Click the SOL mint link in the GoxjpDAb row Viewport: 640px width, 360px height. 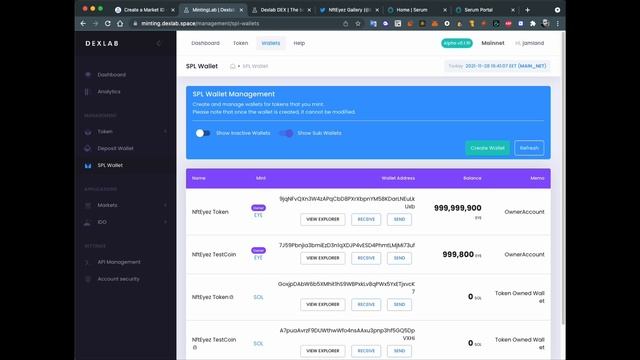tap(258, 297)
